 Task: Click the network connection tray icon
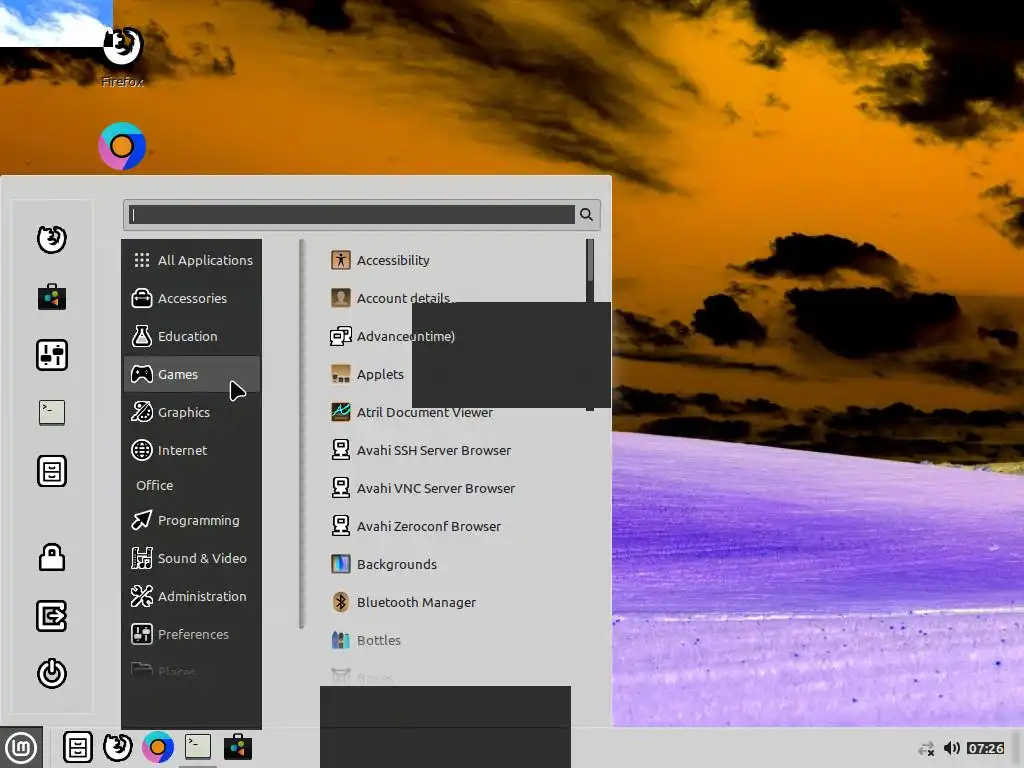click(926, 748)
